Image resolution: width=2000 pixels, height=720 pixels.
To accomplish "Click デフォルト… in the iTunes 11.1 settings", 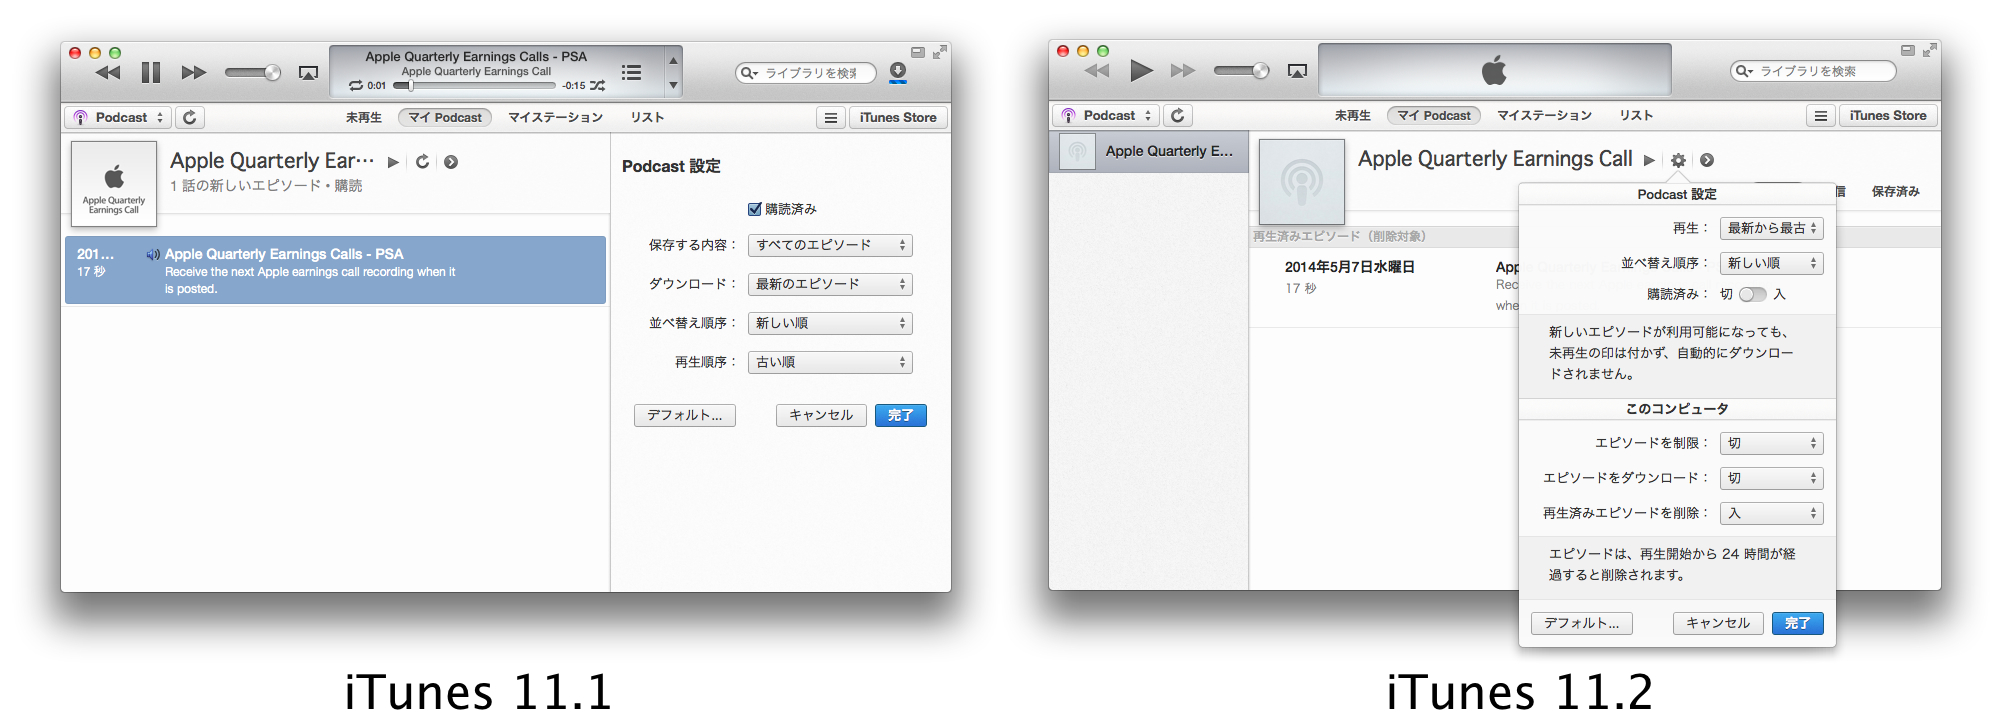I will pyautogui.click(x=685, y=415).
